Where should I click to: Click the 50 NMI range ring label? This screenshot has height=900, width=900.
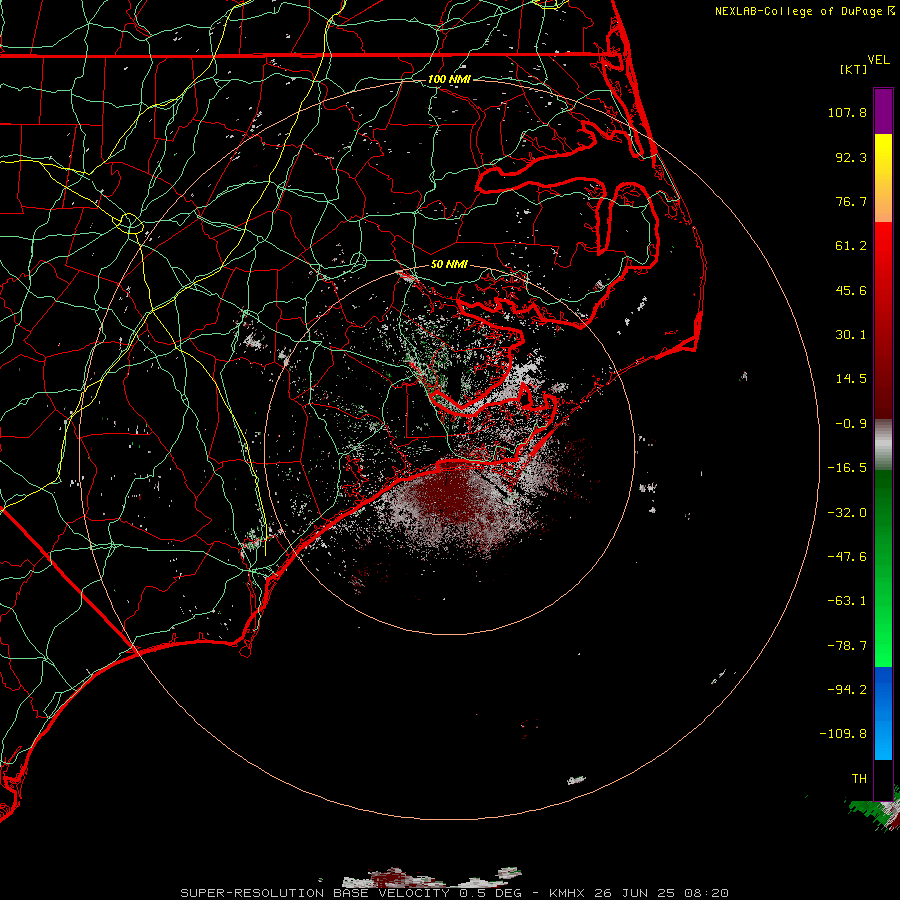(449, 265)
